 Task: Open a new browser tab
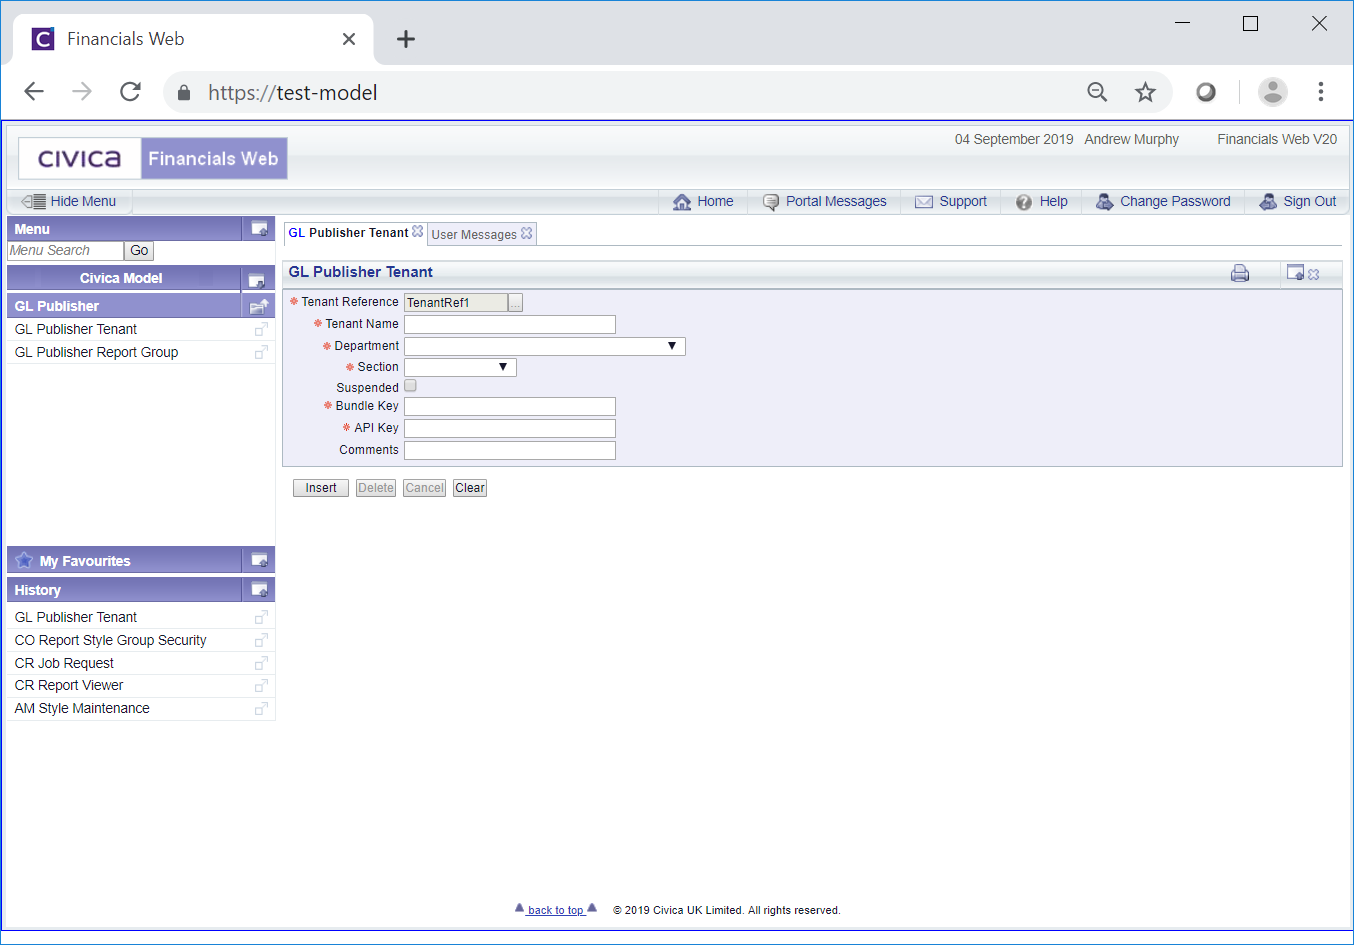pyautogui.click(x=406, y=39)
